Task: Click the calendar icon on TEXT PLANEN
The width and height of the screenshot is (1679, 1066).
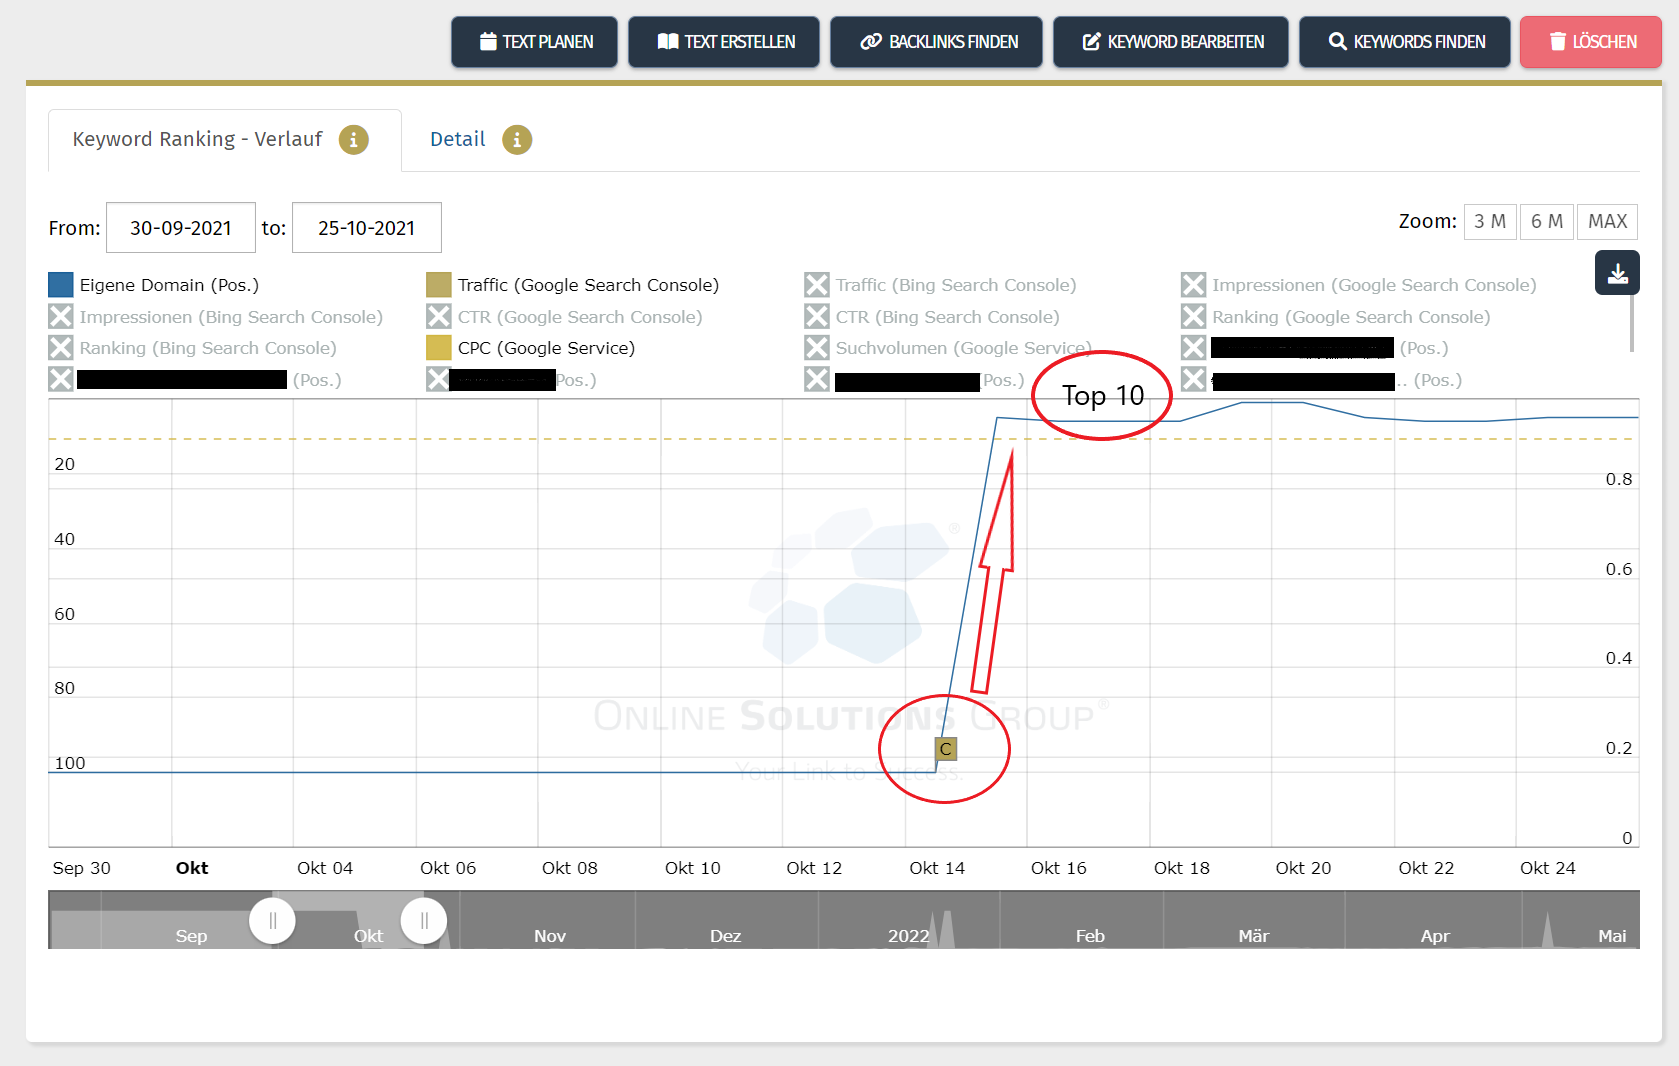Action: click(488, 42)
